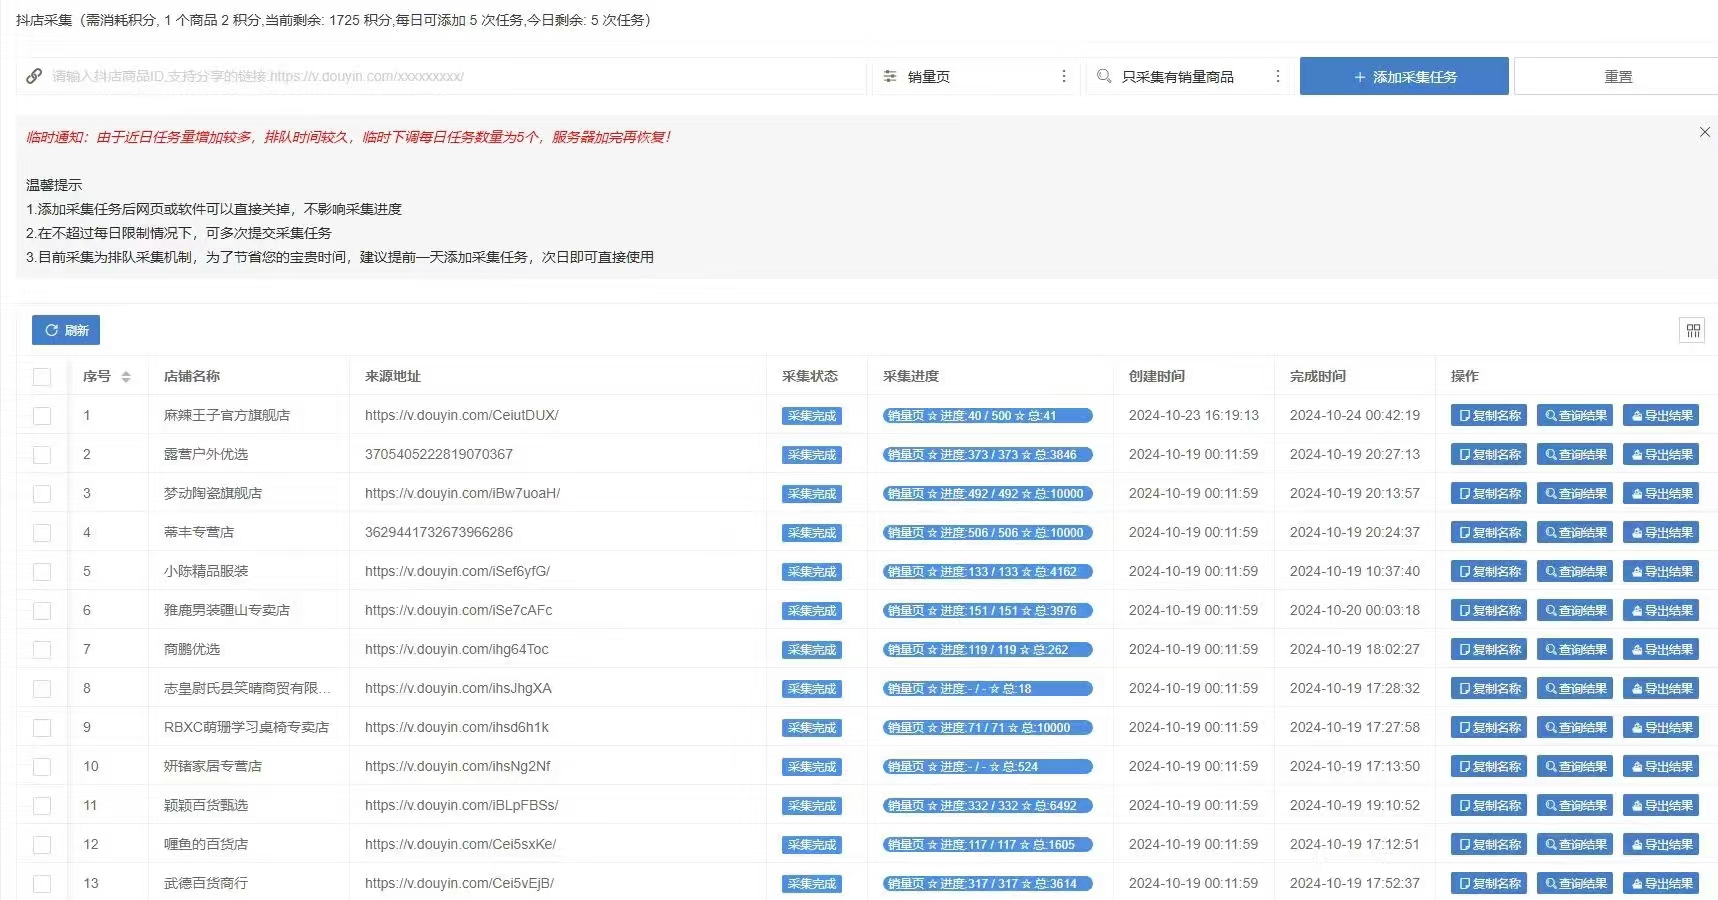The width and height of the screenshot is (1718, 900).
Task: Click the 刷新 refresh button
Action: click(66, 330)
